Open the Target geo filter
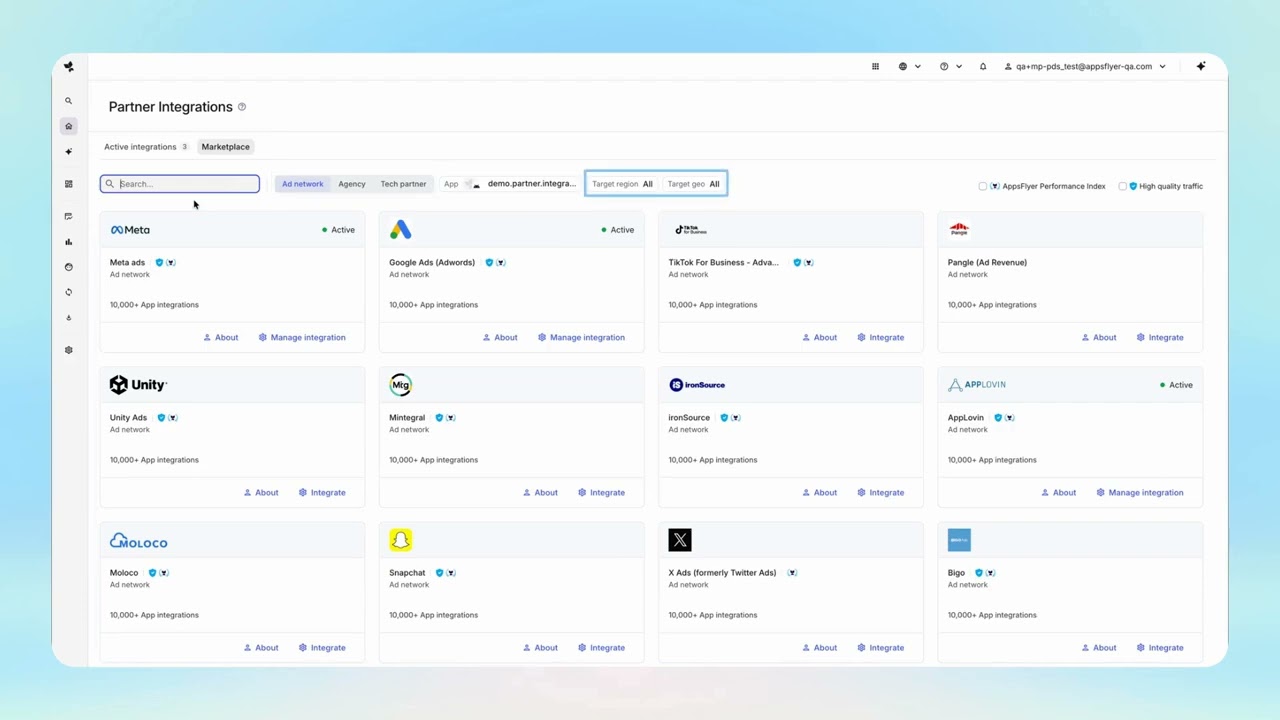The width and height of the screenshot is (1280, 720). pyautogui.click(x=693, y=184)
